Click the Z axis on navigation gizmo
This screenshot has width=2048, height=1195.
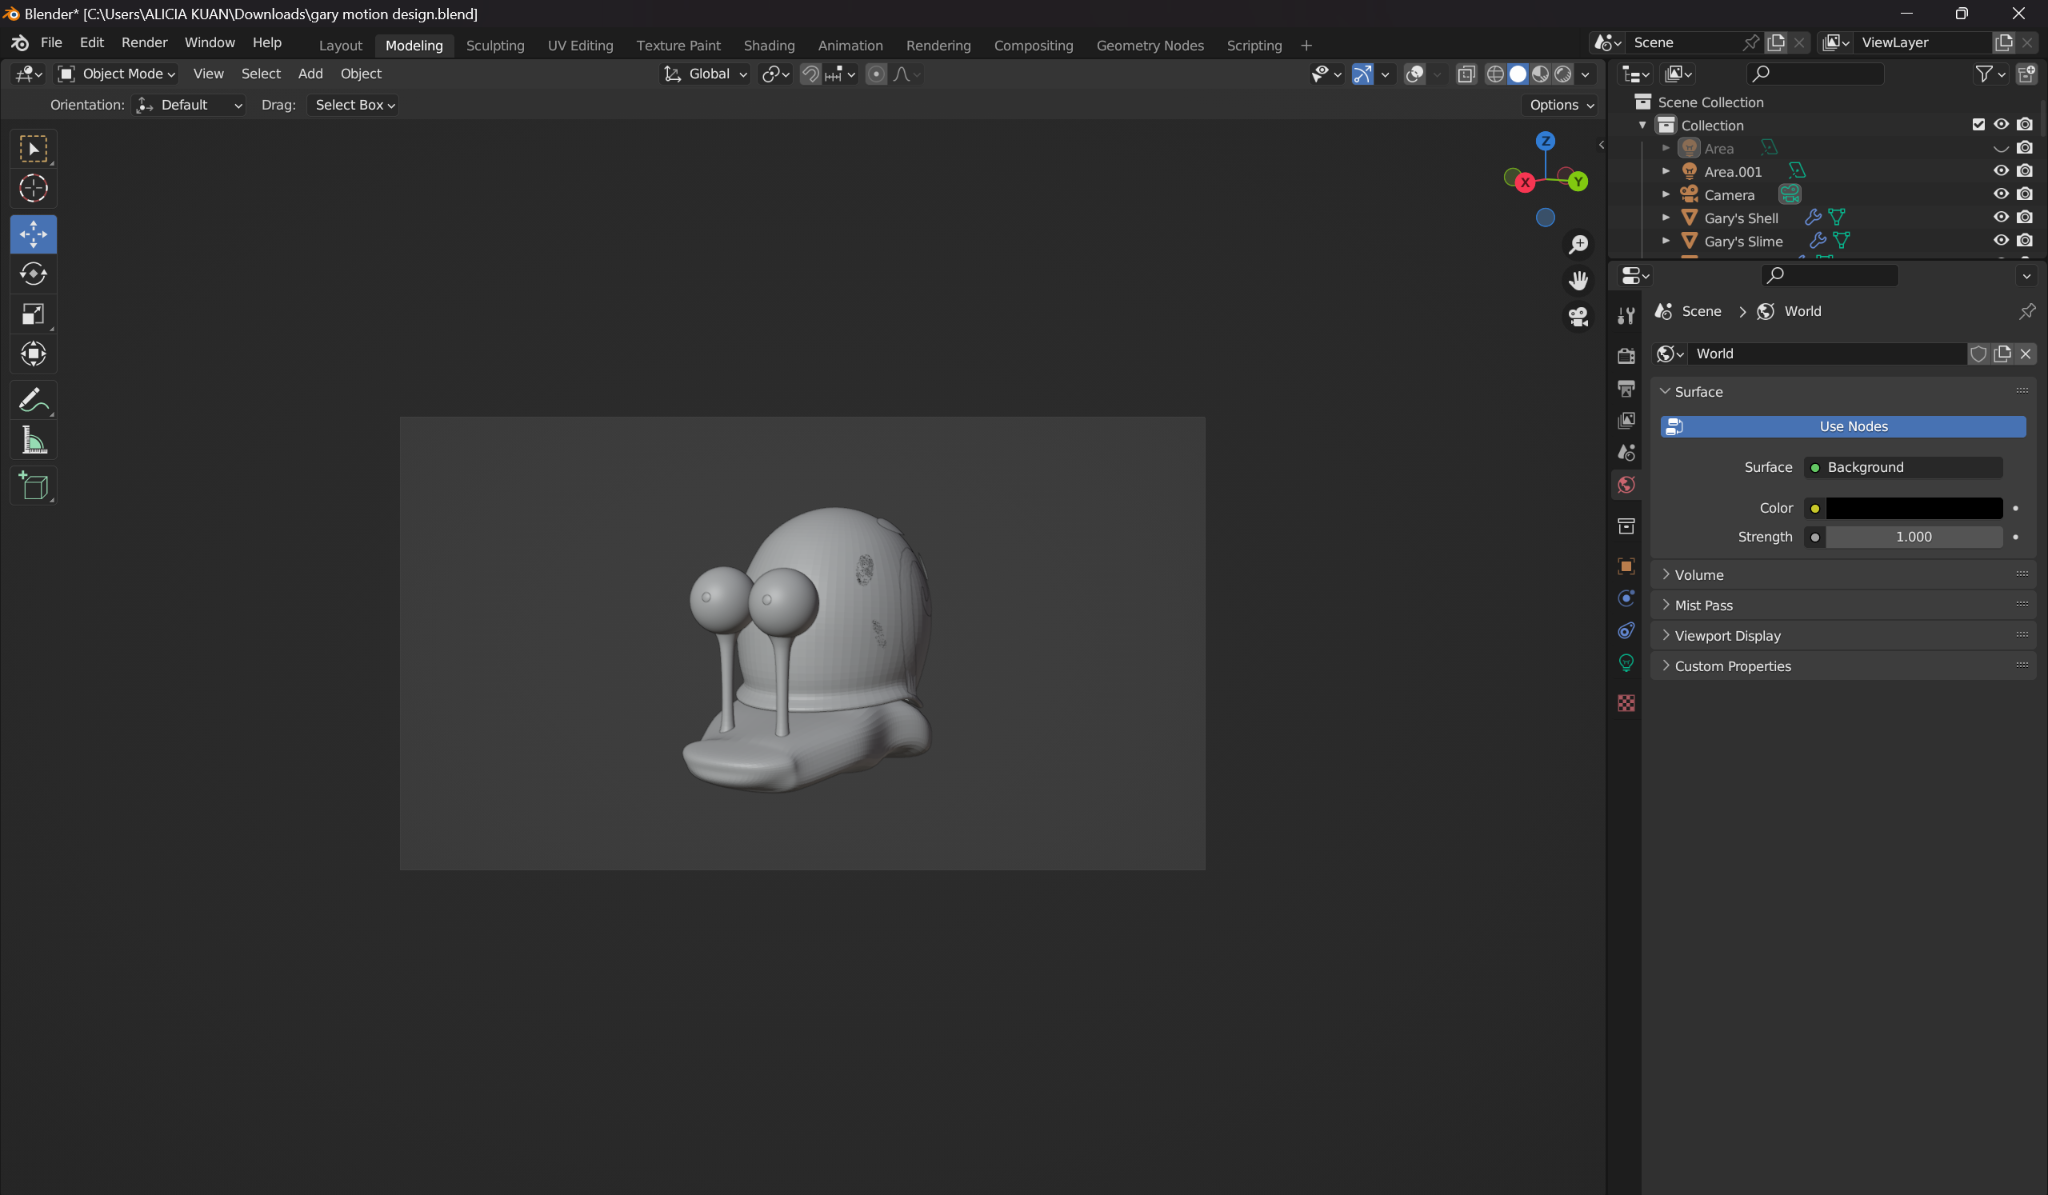point(1545,141)
